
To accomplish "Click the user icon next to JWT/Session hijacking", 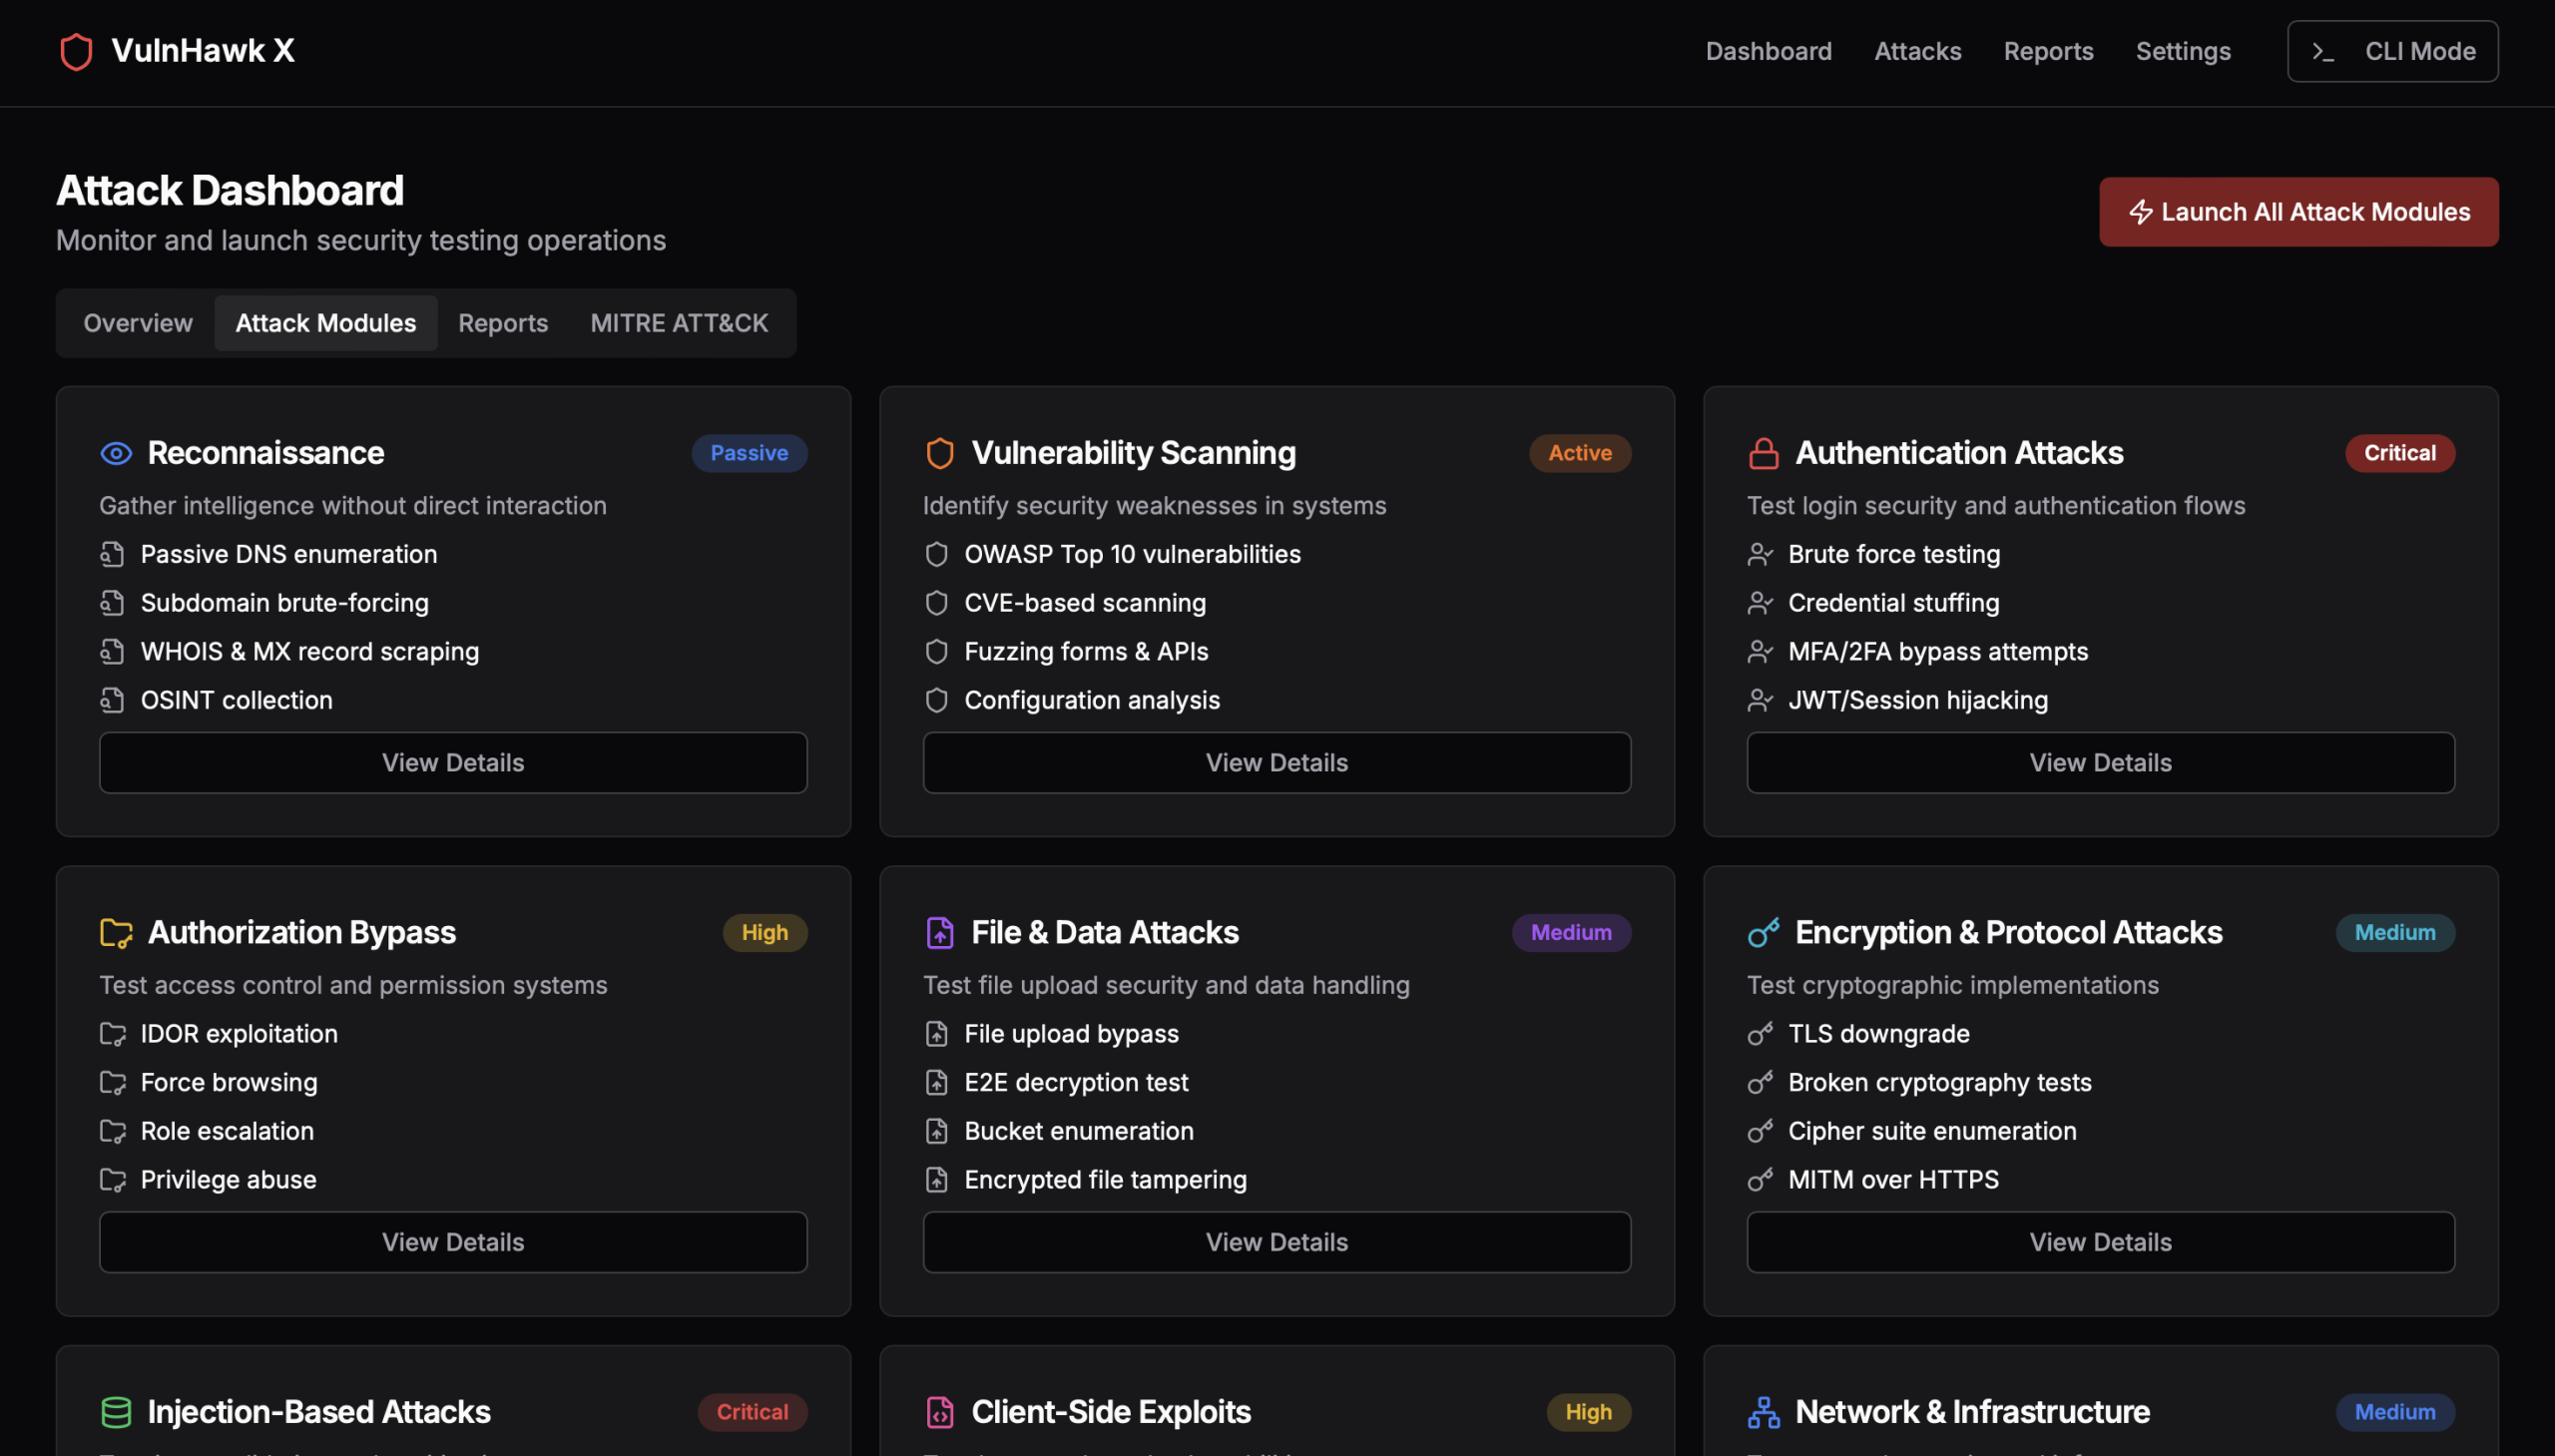I will (x=1760, y=700).
